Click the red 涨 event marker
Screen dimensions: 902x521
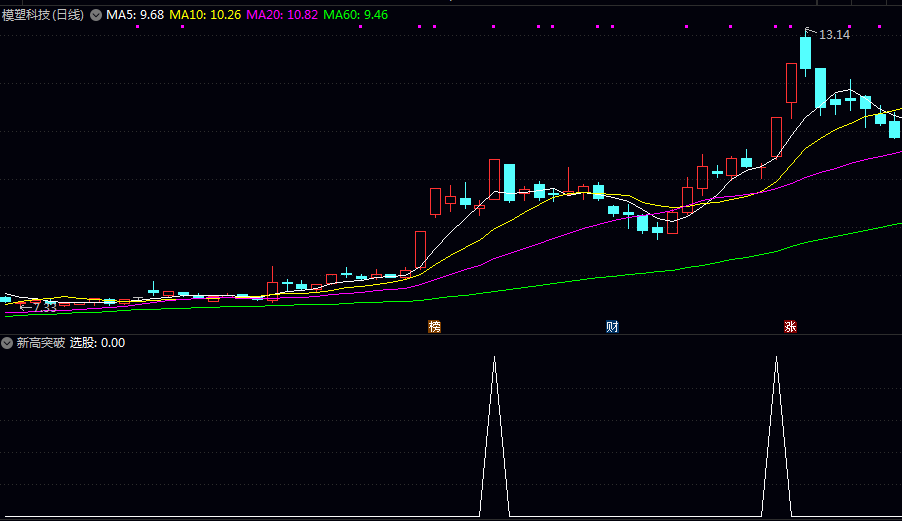(790, 327)
